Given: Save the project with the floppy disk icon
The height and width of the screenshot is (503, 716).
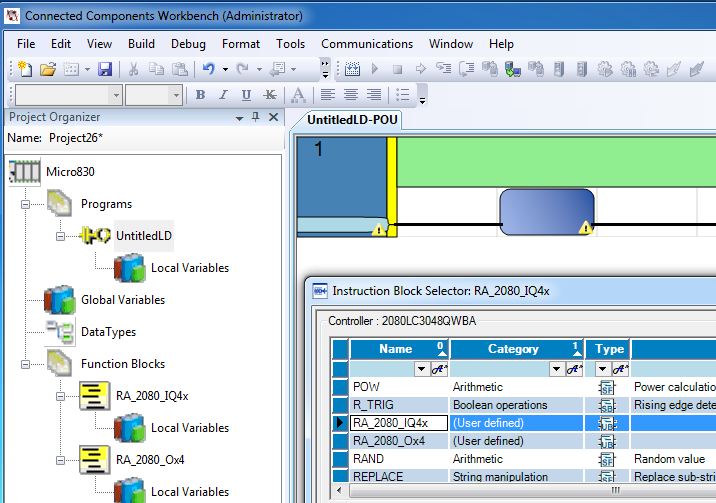Looking at the screenshot, I should [x=104, y=69].
